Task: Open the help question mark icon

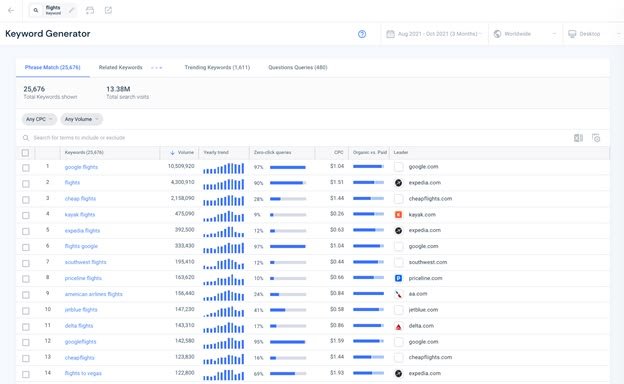Action: 362,34
